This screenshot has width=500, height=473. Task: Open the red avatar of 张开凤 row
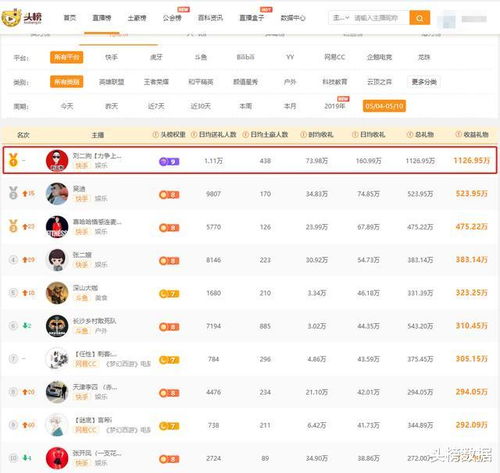[57, 458]
